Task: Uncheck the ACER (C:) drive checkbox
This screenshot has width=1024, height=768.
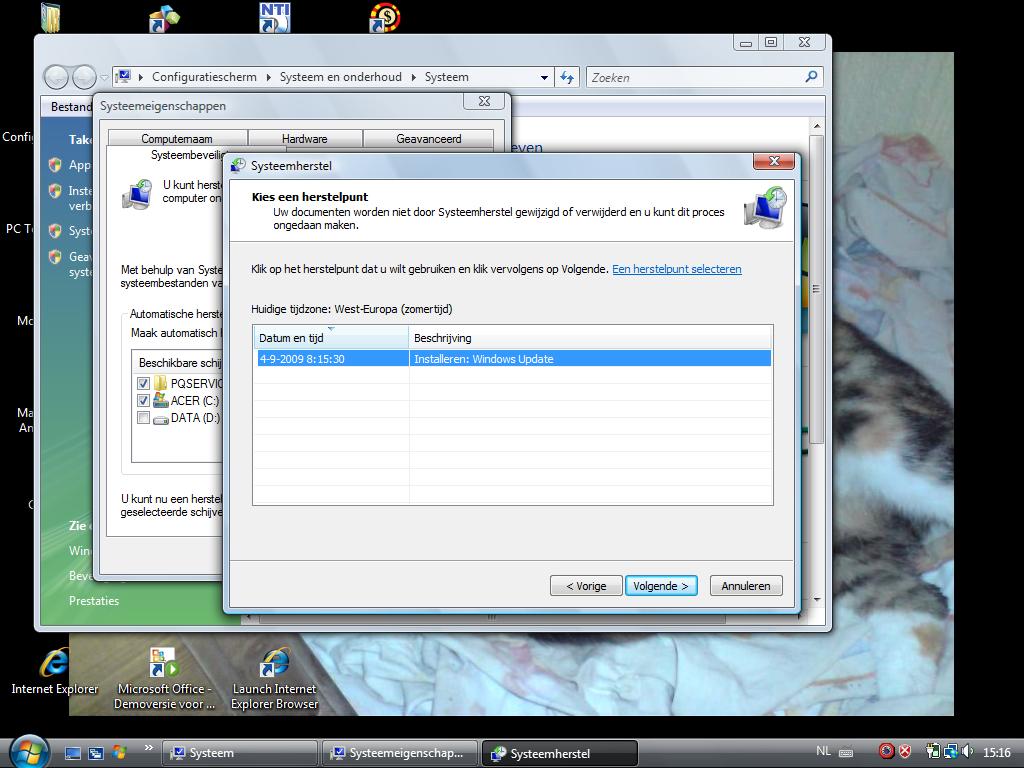Action: [x=143, y=400]
